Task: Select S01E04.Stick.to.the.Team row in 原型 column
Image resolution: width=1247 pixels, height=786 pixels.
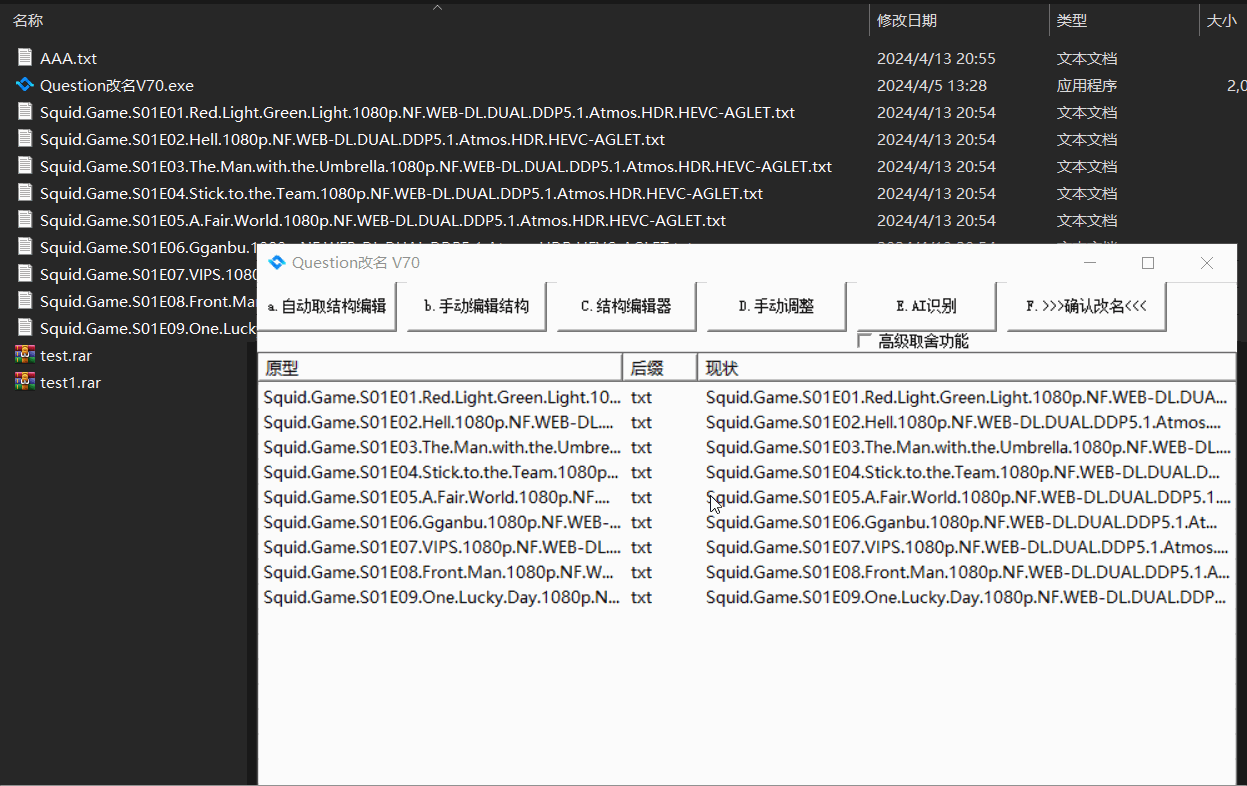Action: 442,472
